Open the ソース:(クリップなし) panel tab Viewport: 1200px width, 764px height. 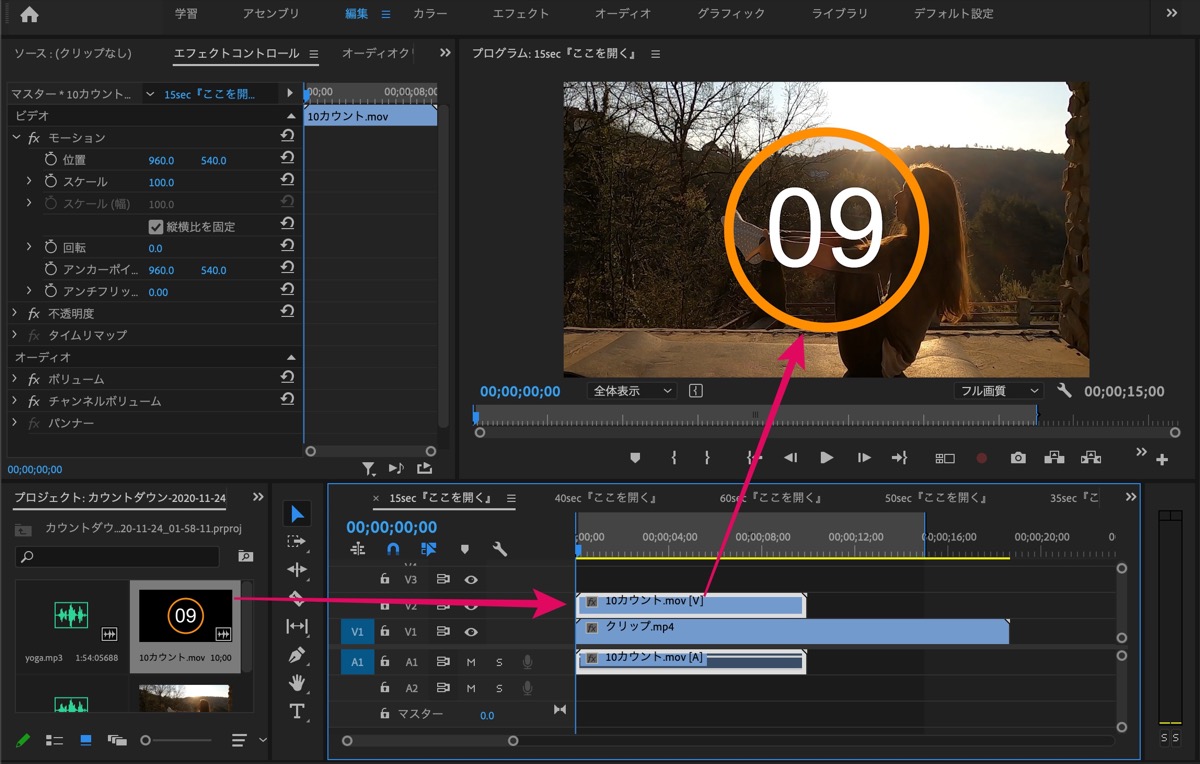(72, 53)
